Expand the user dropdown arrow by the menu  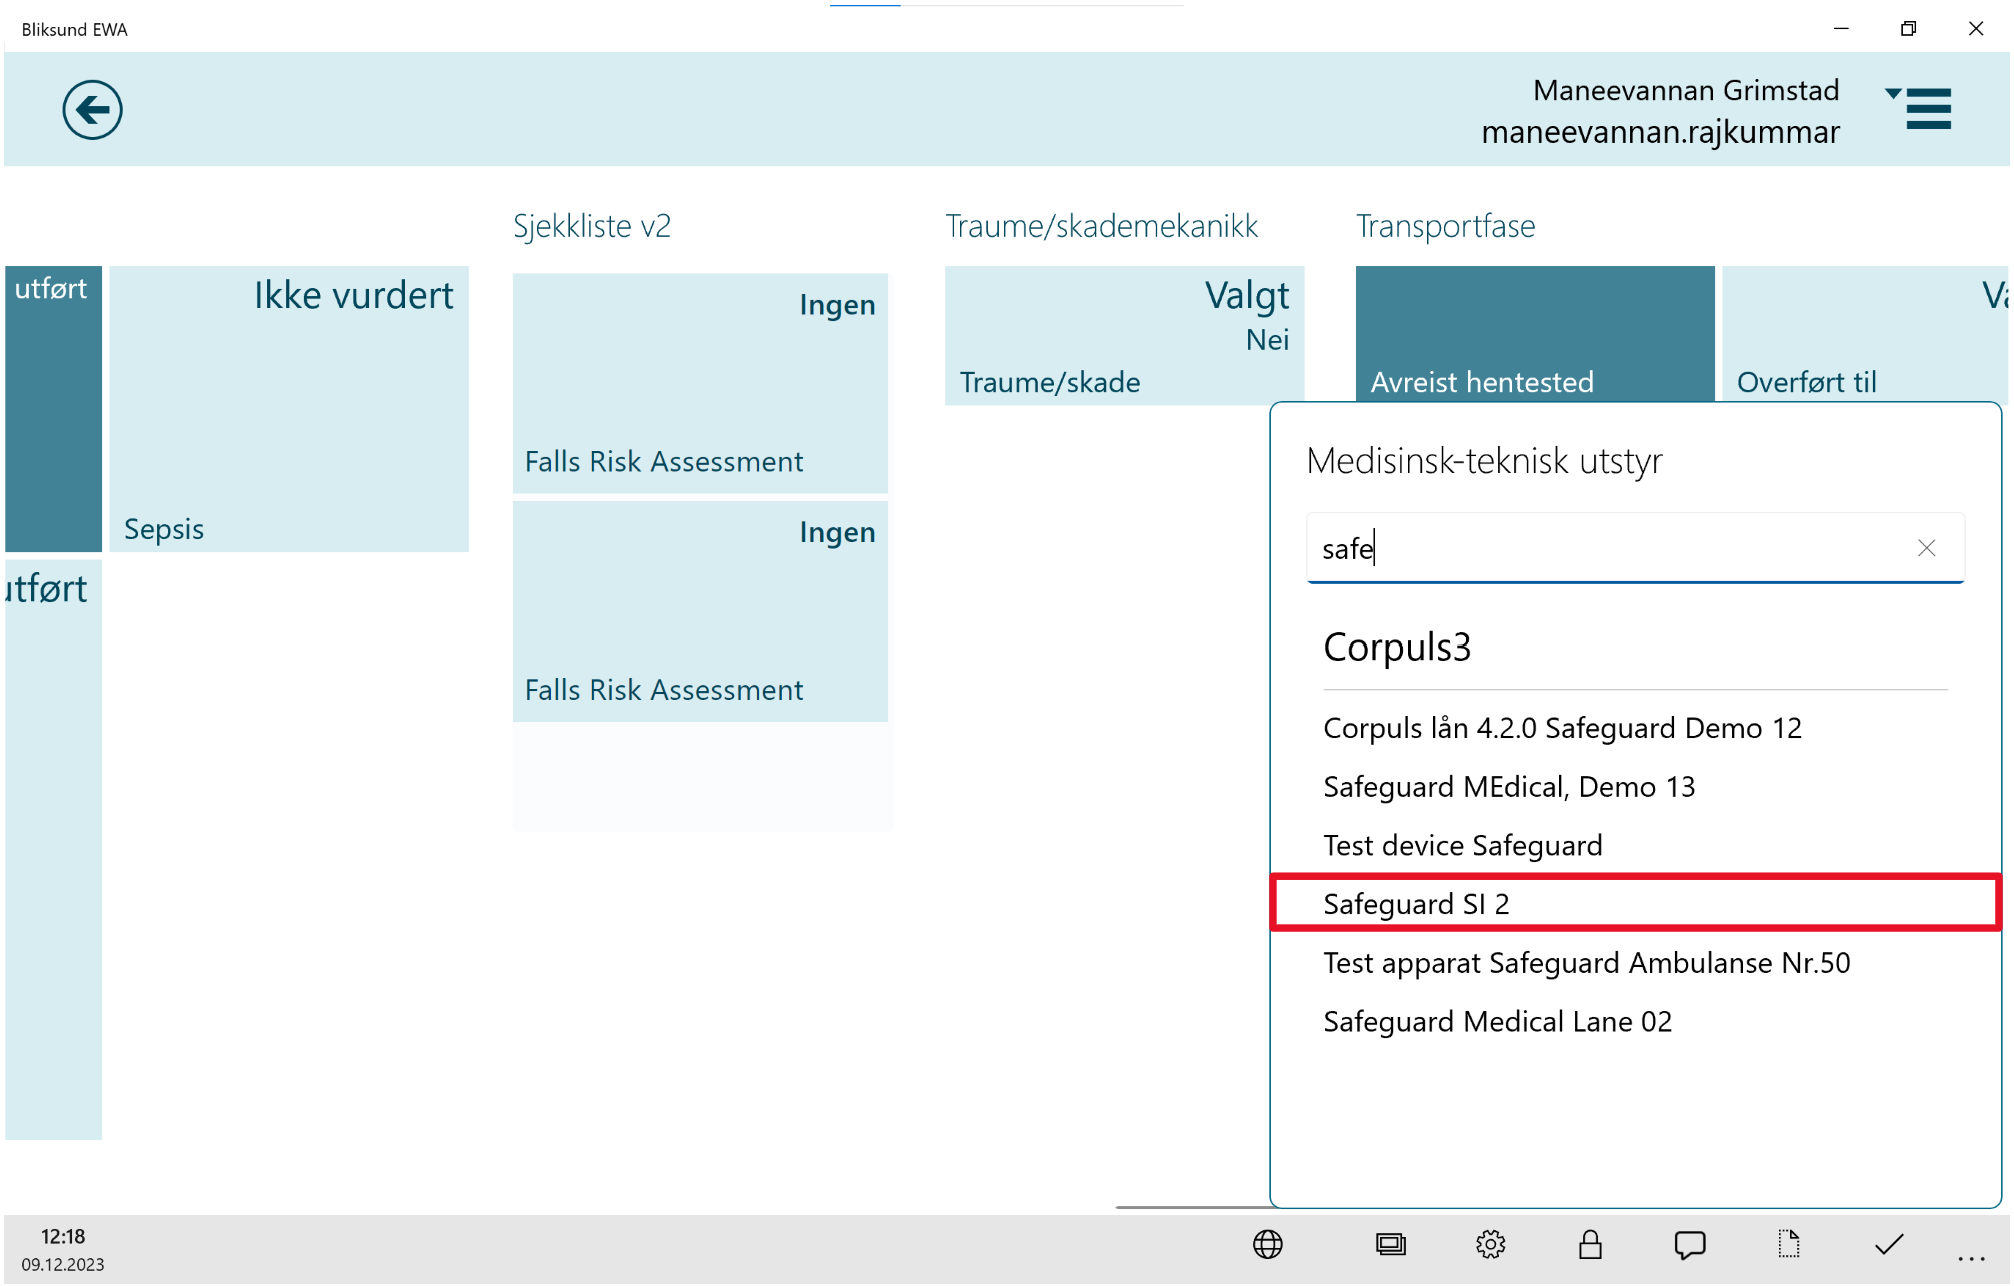[x=1892, y=93]
